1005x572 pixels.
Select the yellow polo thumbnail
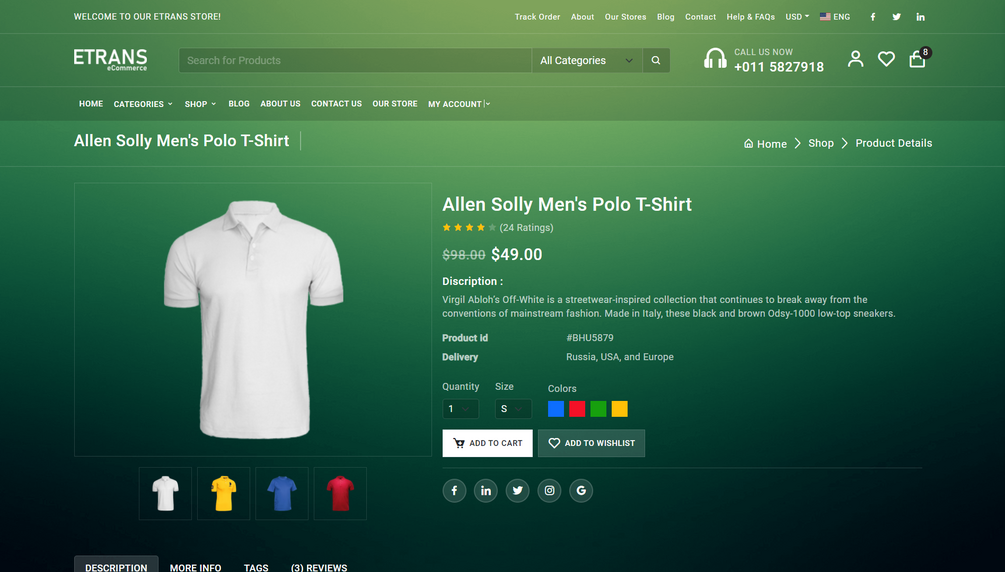coord(224,493)
